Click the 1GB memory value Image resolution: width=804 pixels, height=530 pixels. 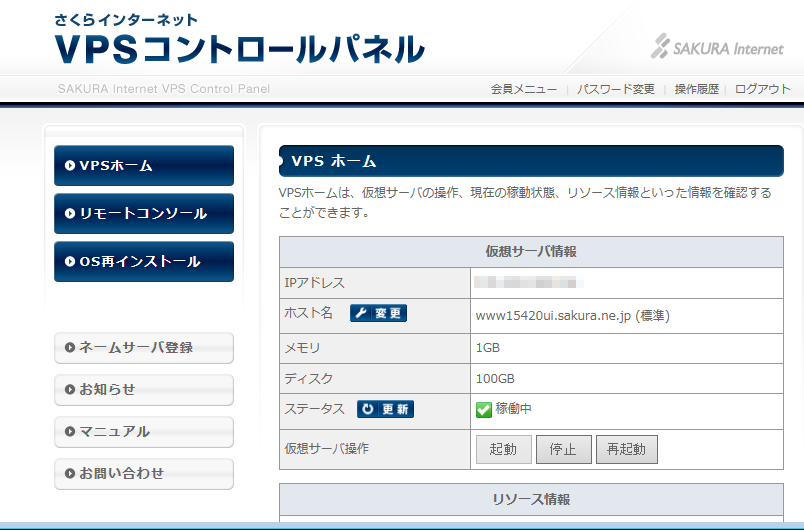pyautogui.click(x=488, y=348)
